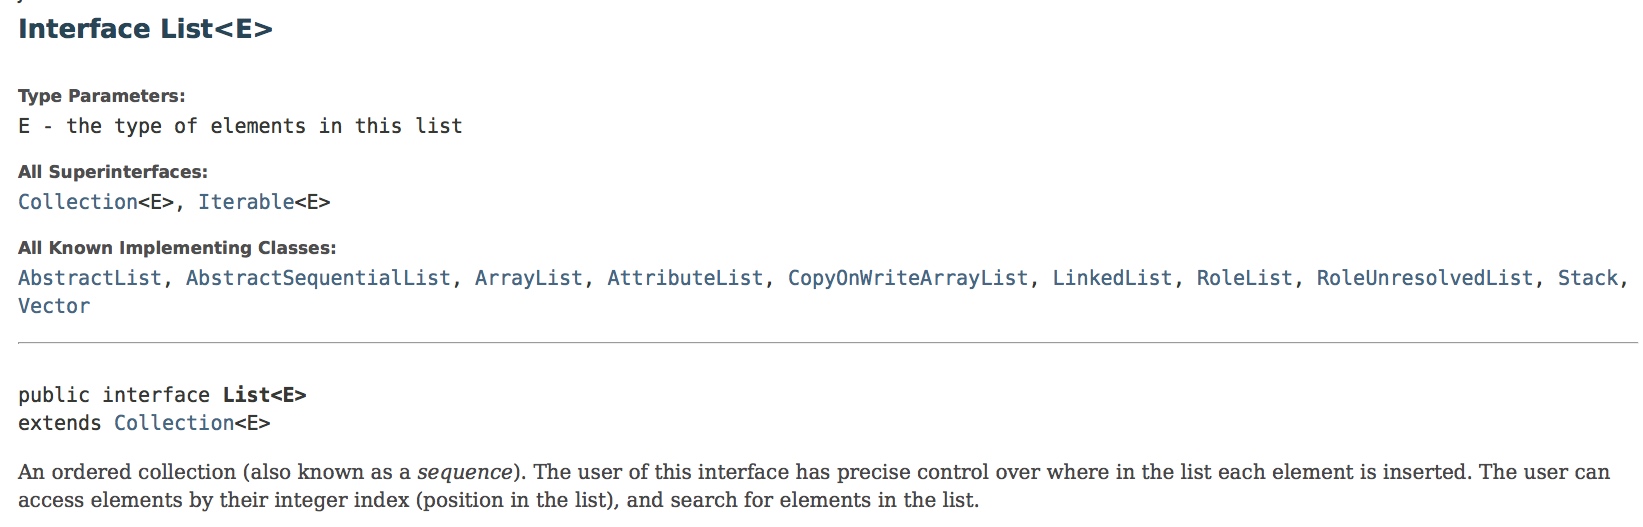Click the AbstractList implementing class link
Screen dimensions: 1643x527
(x=89, y=278)
